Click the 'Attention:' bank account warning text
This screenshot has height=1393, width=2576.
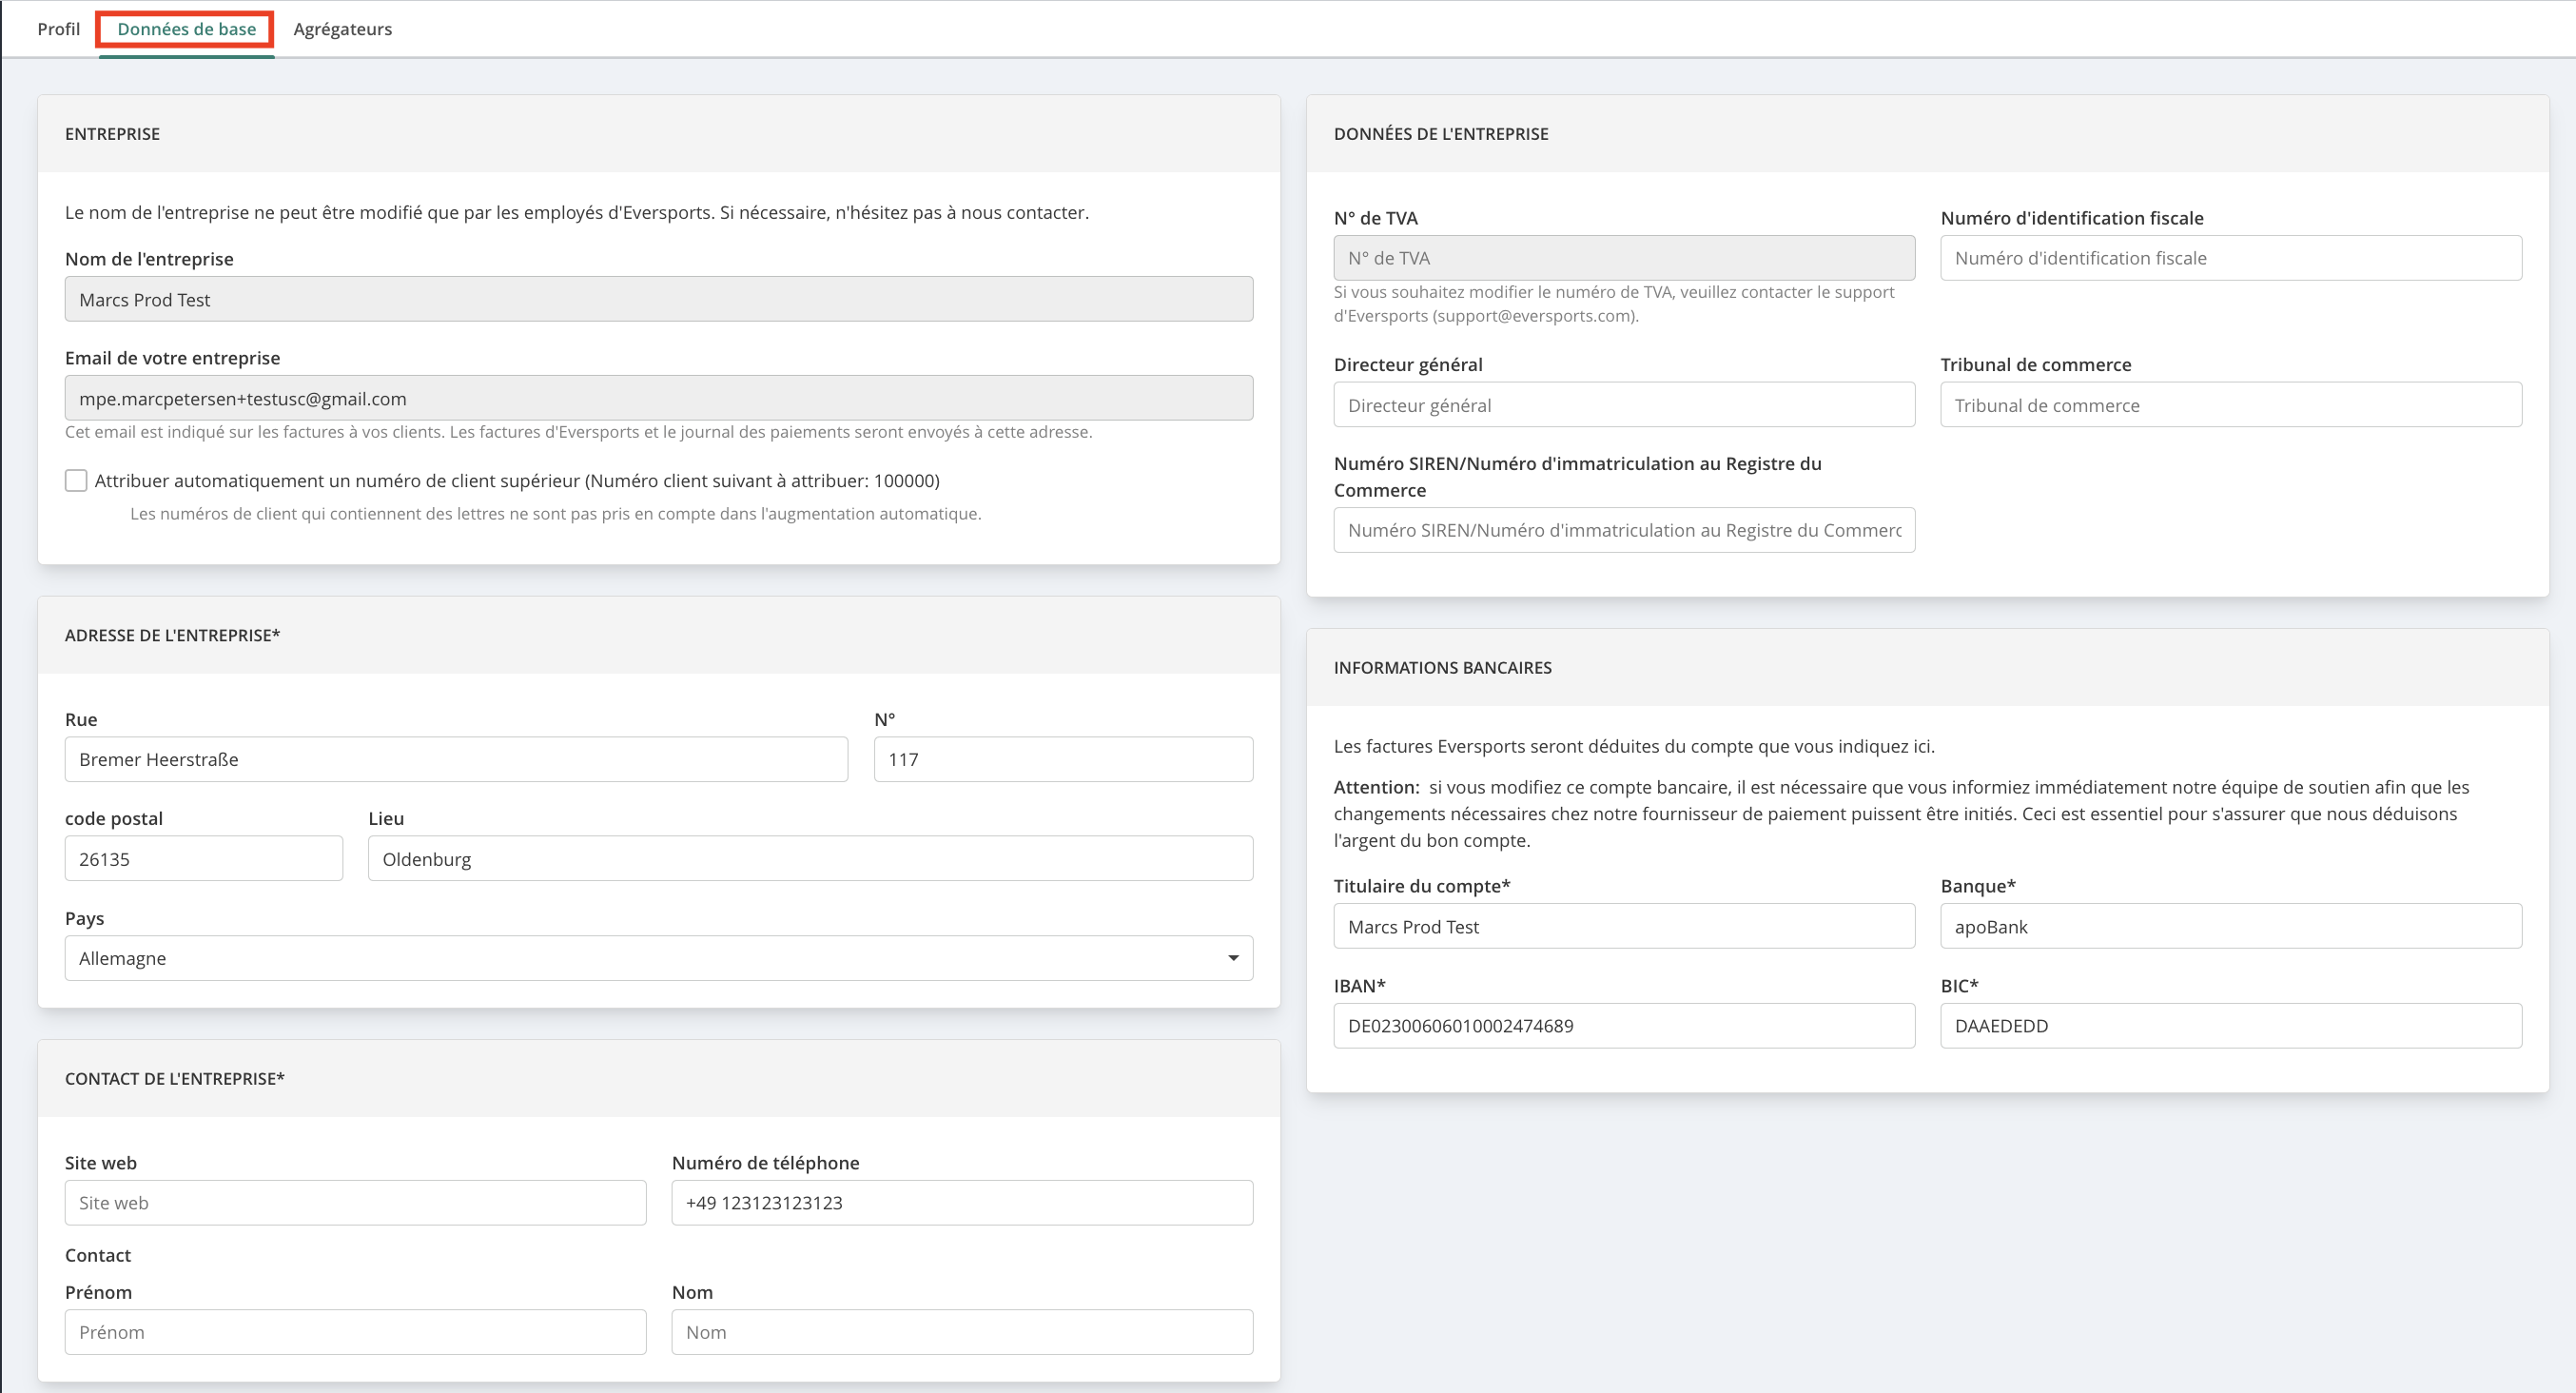click(x=1901, y=813)
